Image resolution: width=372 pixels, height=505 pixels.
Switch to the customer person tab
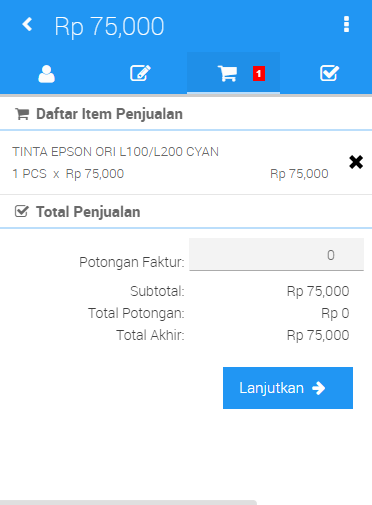pos(46,74)
